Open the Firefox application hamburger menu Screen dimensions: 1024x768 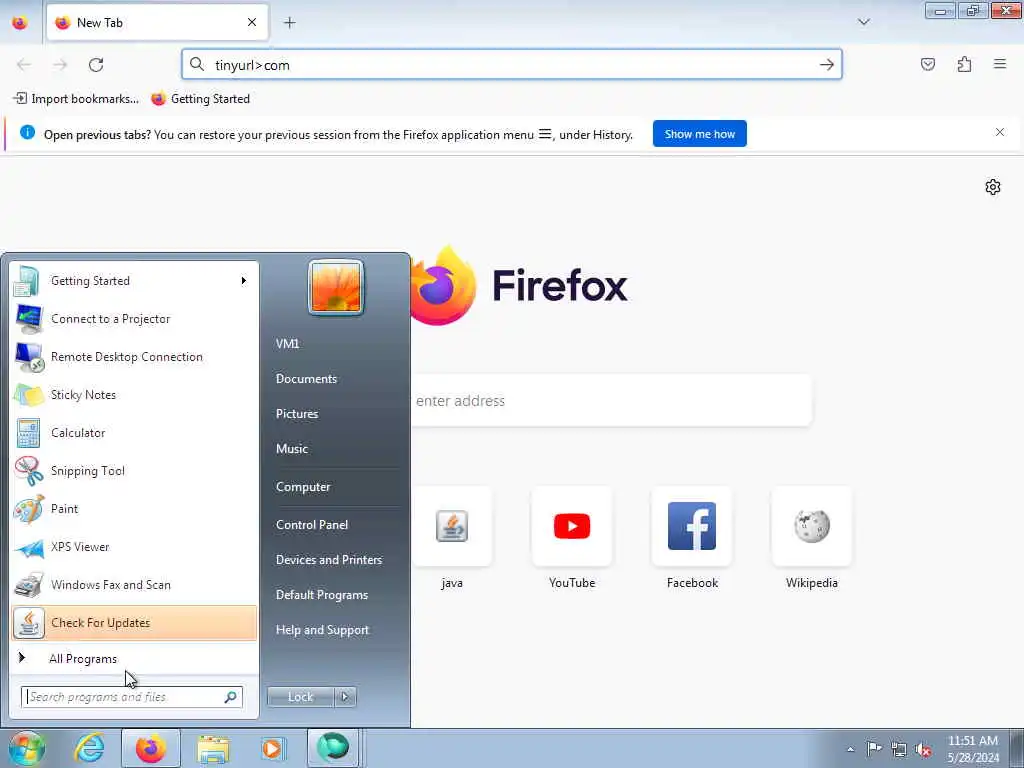1000,64
